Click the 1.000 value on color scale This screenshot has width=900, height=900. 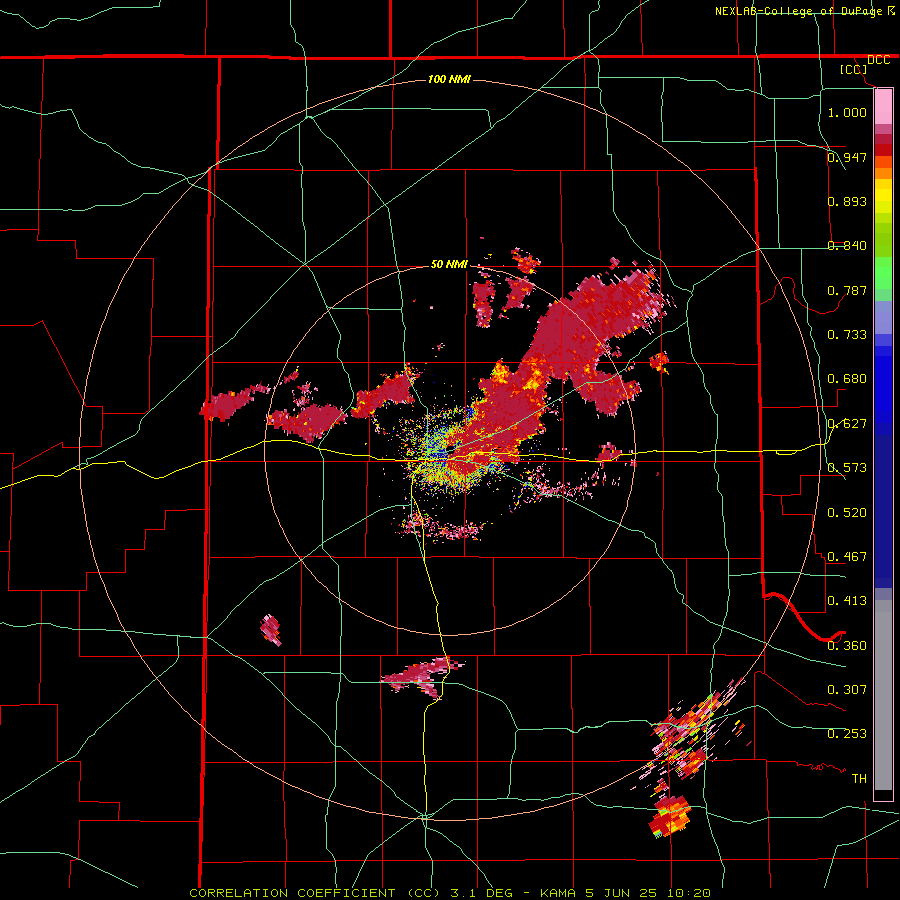click(x=847, y=112)
